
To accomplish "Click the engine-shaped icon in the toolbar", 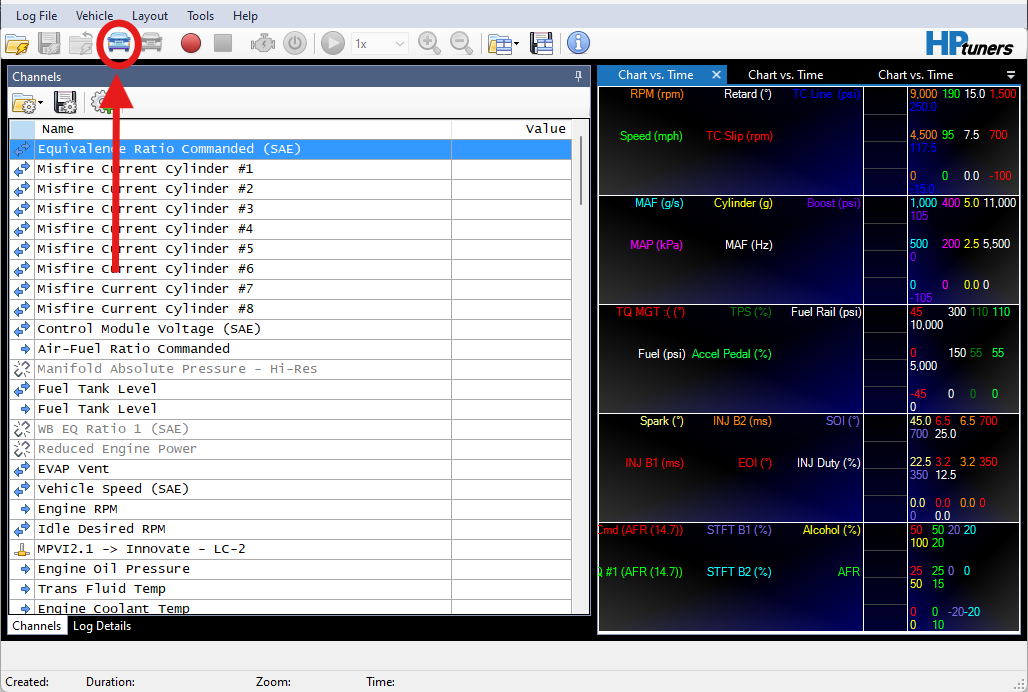I will click(x=262, y=44).
